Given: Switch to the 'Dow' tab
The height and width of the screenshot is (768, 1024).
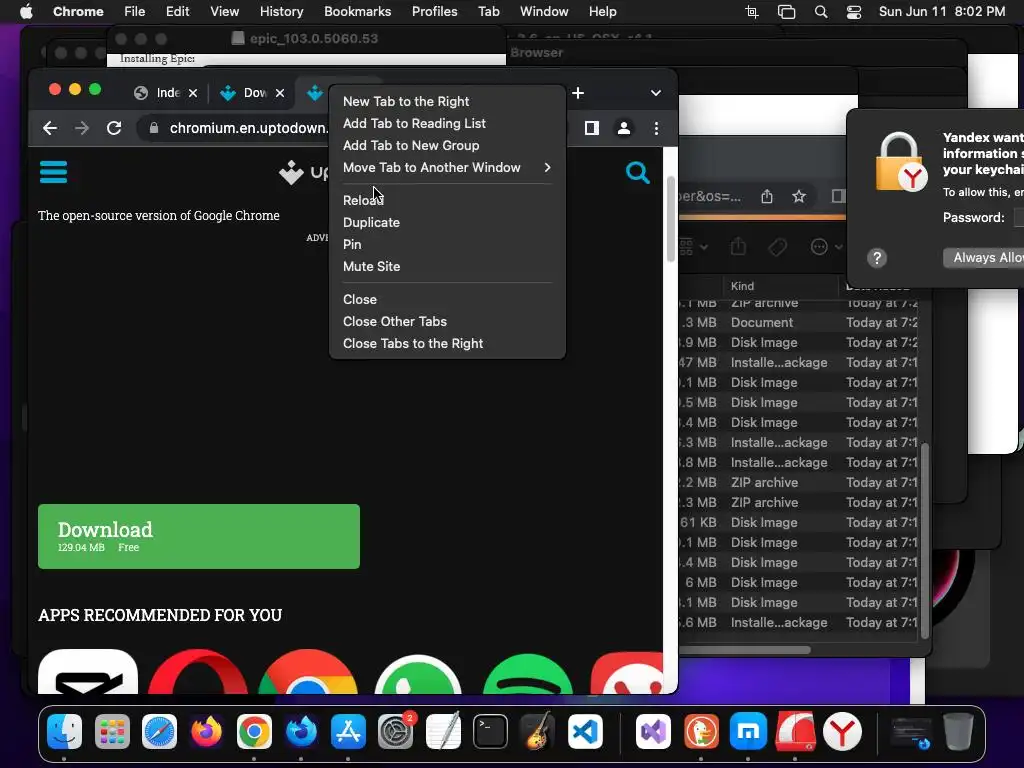Looking at the screenshot, I should (x=251, y=93).
